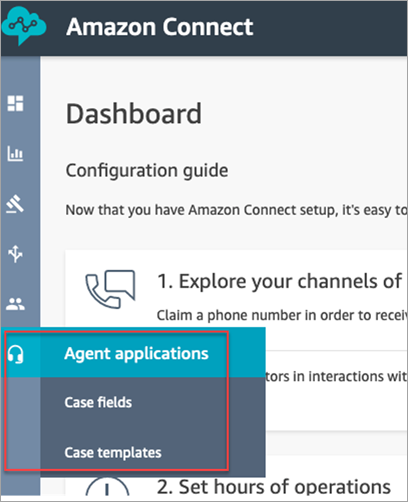The width and height of the screenshot is (408, 502).
Task: Click the Now that you have Amazon Connect text
Action: (236, 210)
